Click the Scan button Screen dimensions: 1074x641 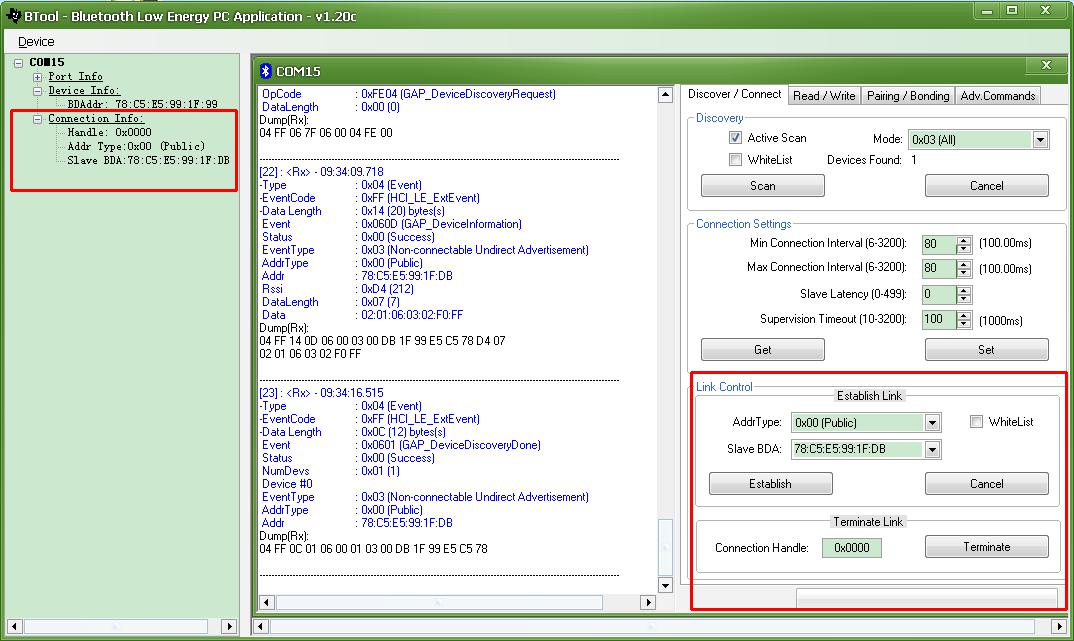pos(762,186)
